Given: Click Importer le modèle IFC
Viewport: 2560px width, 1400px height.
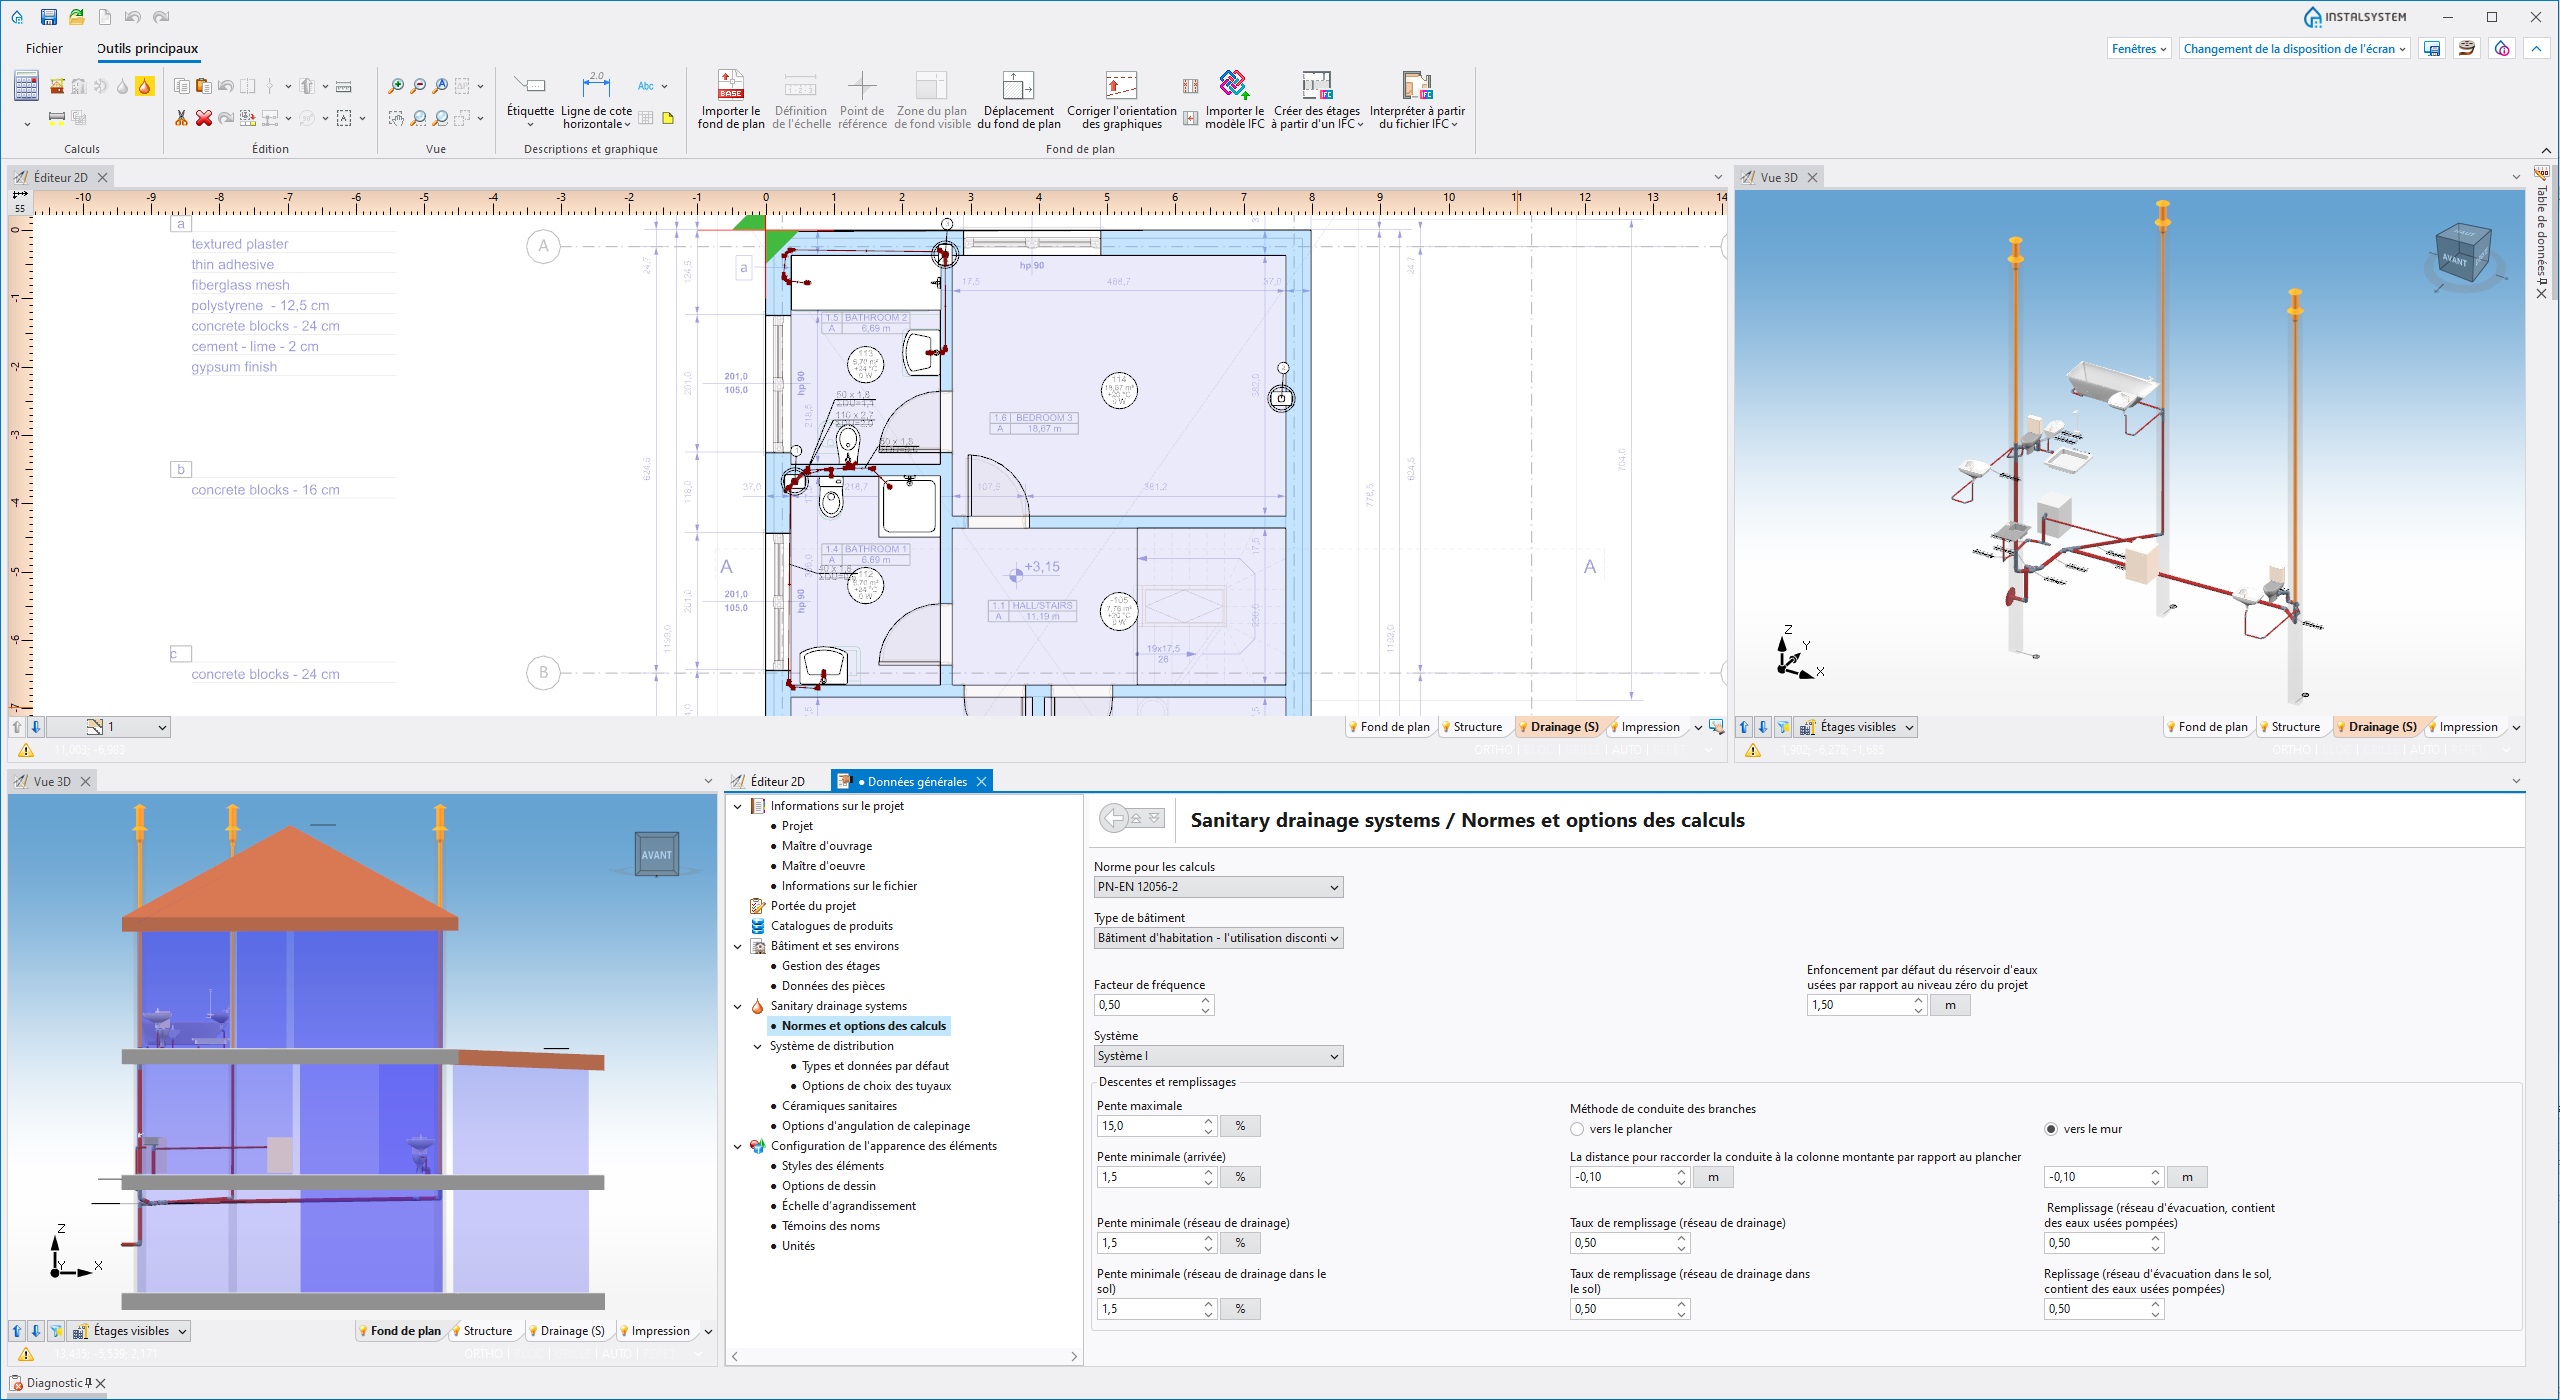Looking at the screenshot, I should (x=1234, y=100).
